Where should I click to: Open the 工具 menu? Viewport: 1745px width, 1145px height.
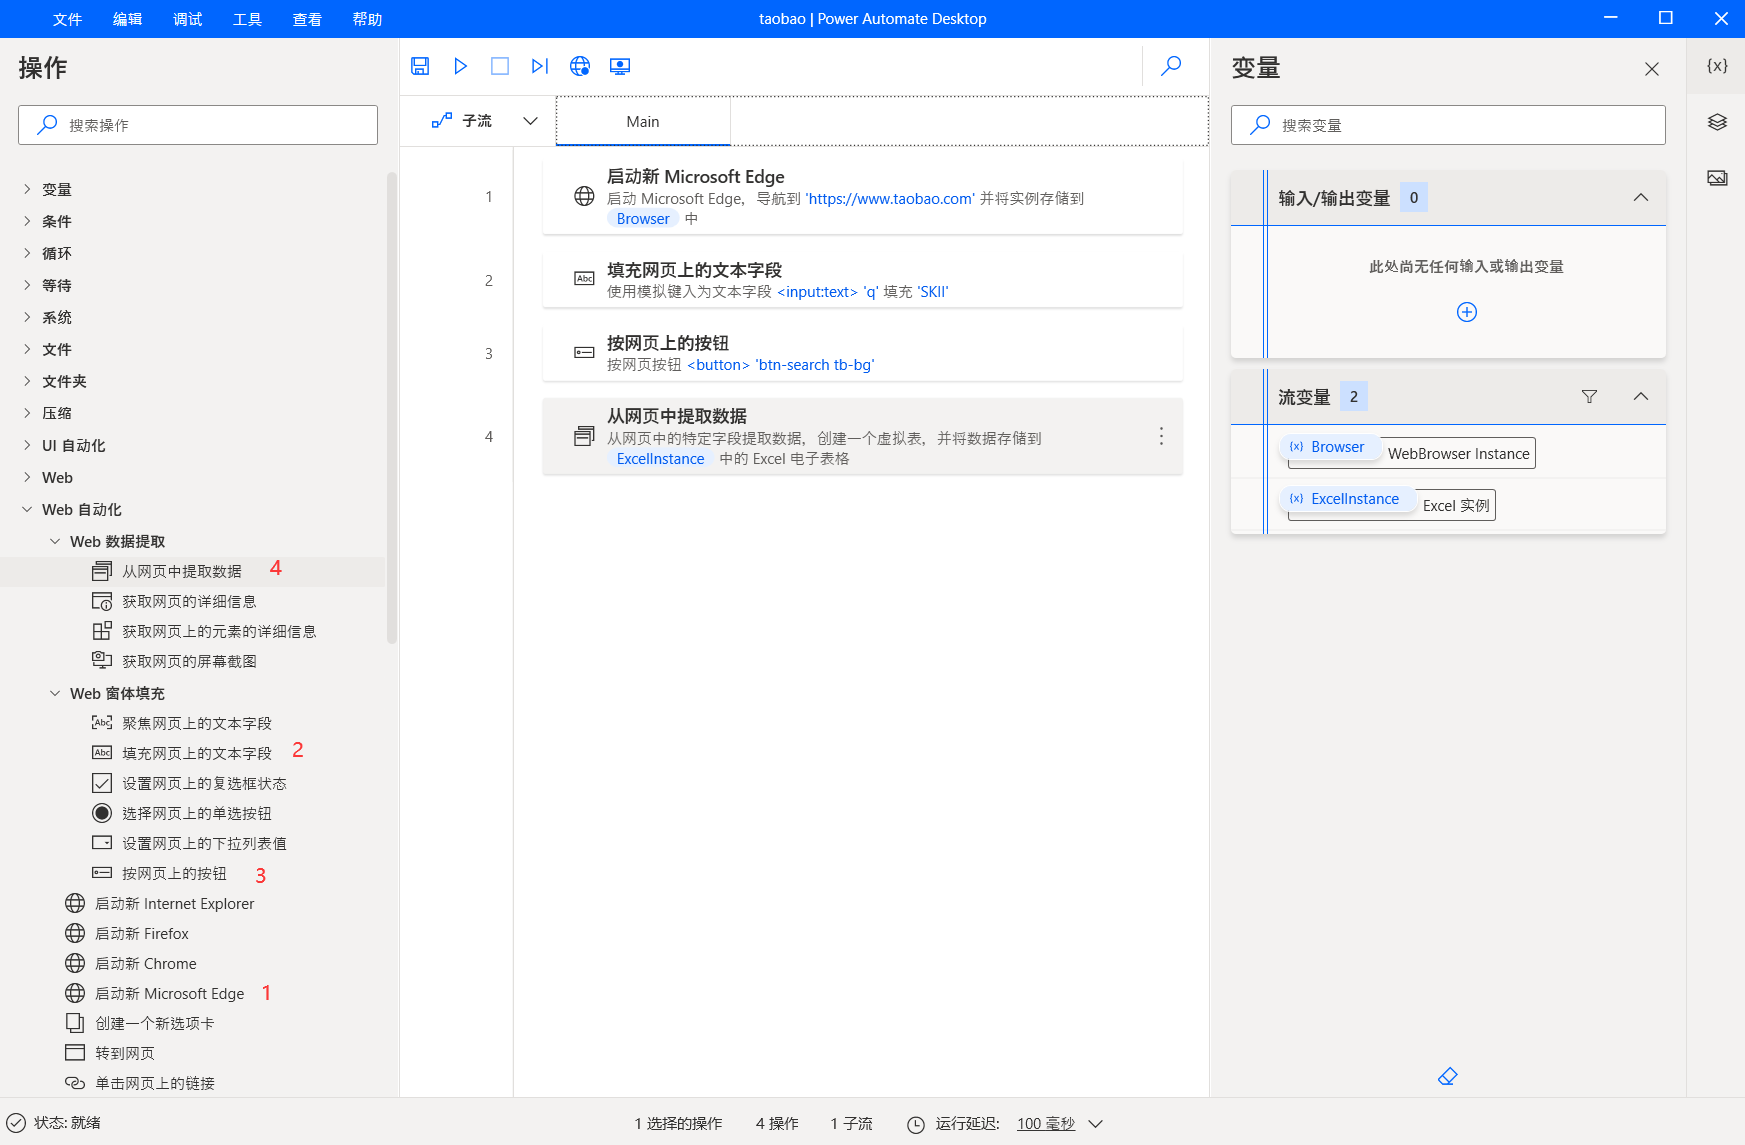[x=247, y=19]
